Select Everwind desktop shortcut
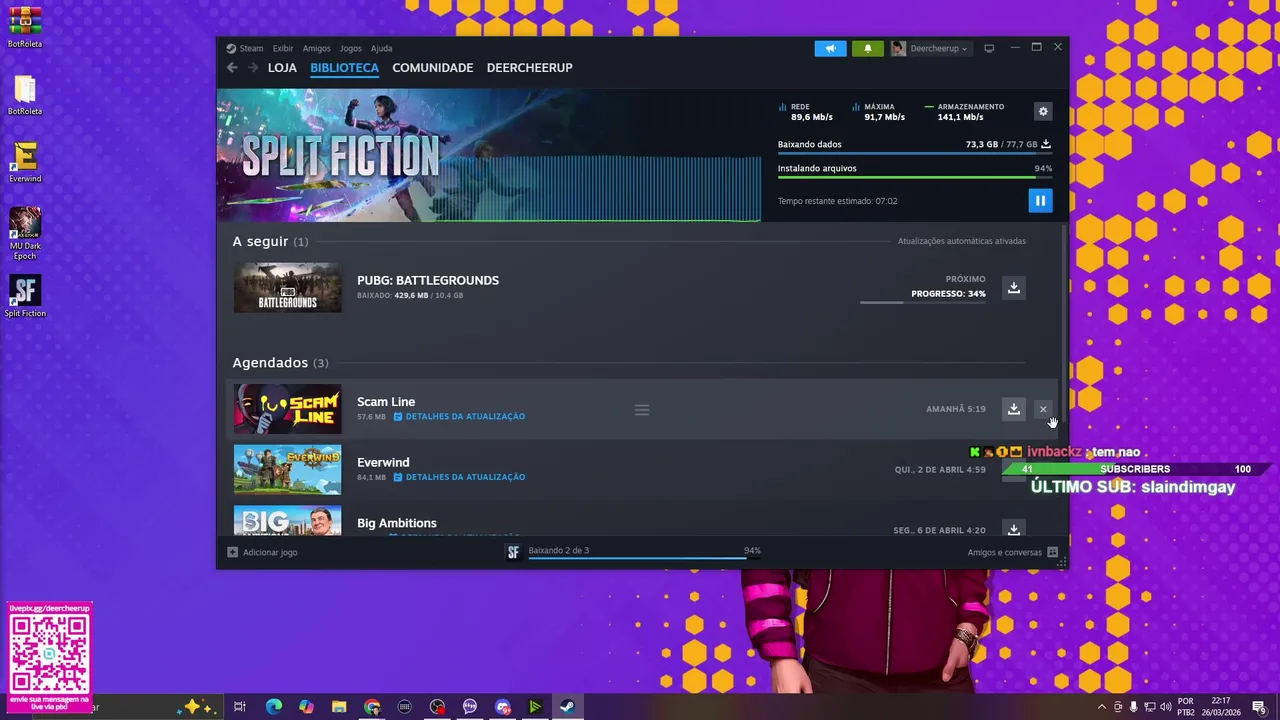Image resolution: width=1280 pixels, height=720 pixels. [x=25, y=162]
